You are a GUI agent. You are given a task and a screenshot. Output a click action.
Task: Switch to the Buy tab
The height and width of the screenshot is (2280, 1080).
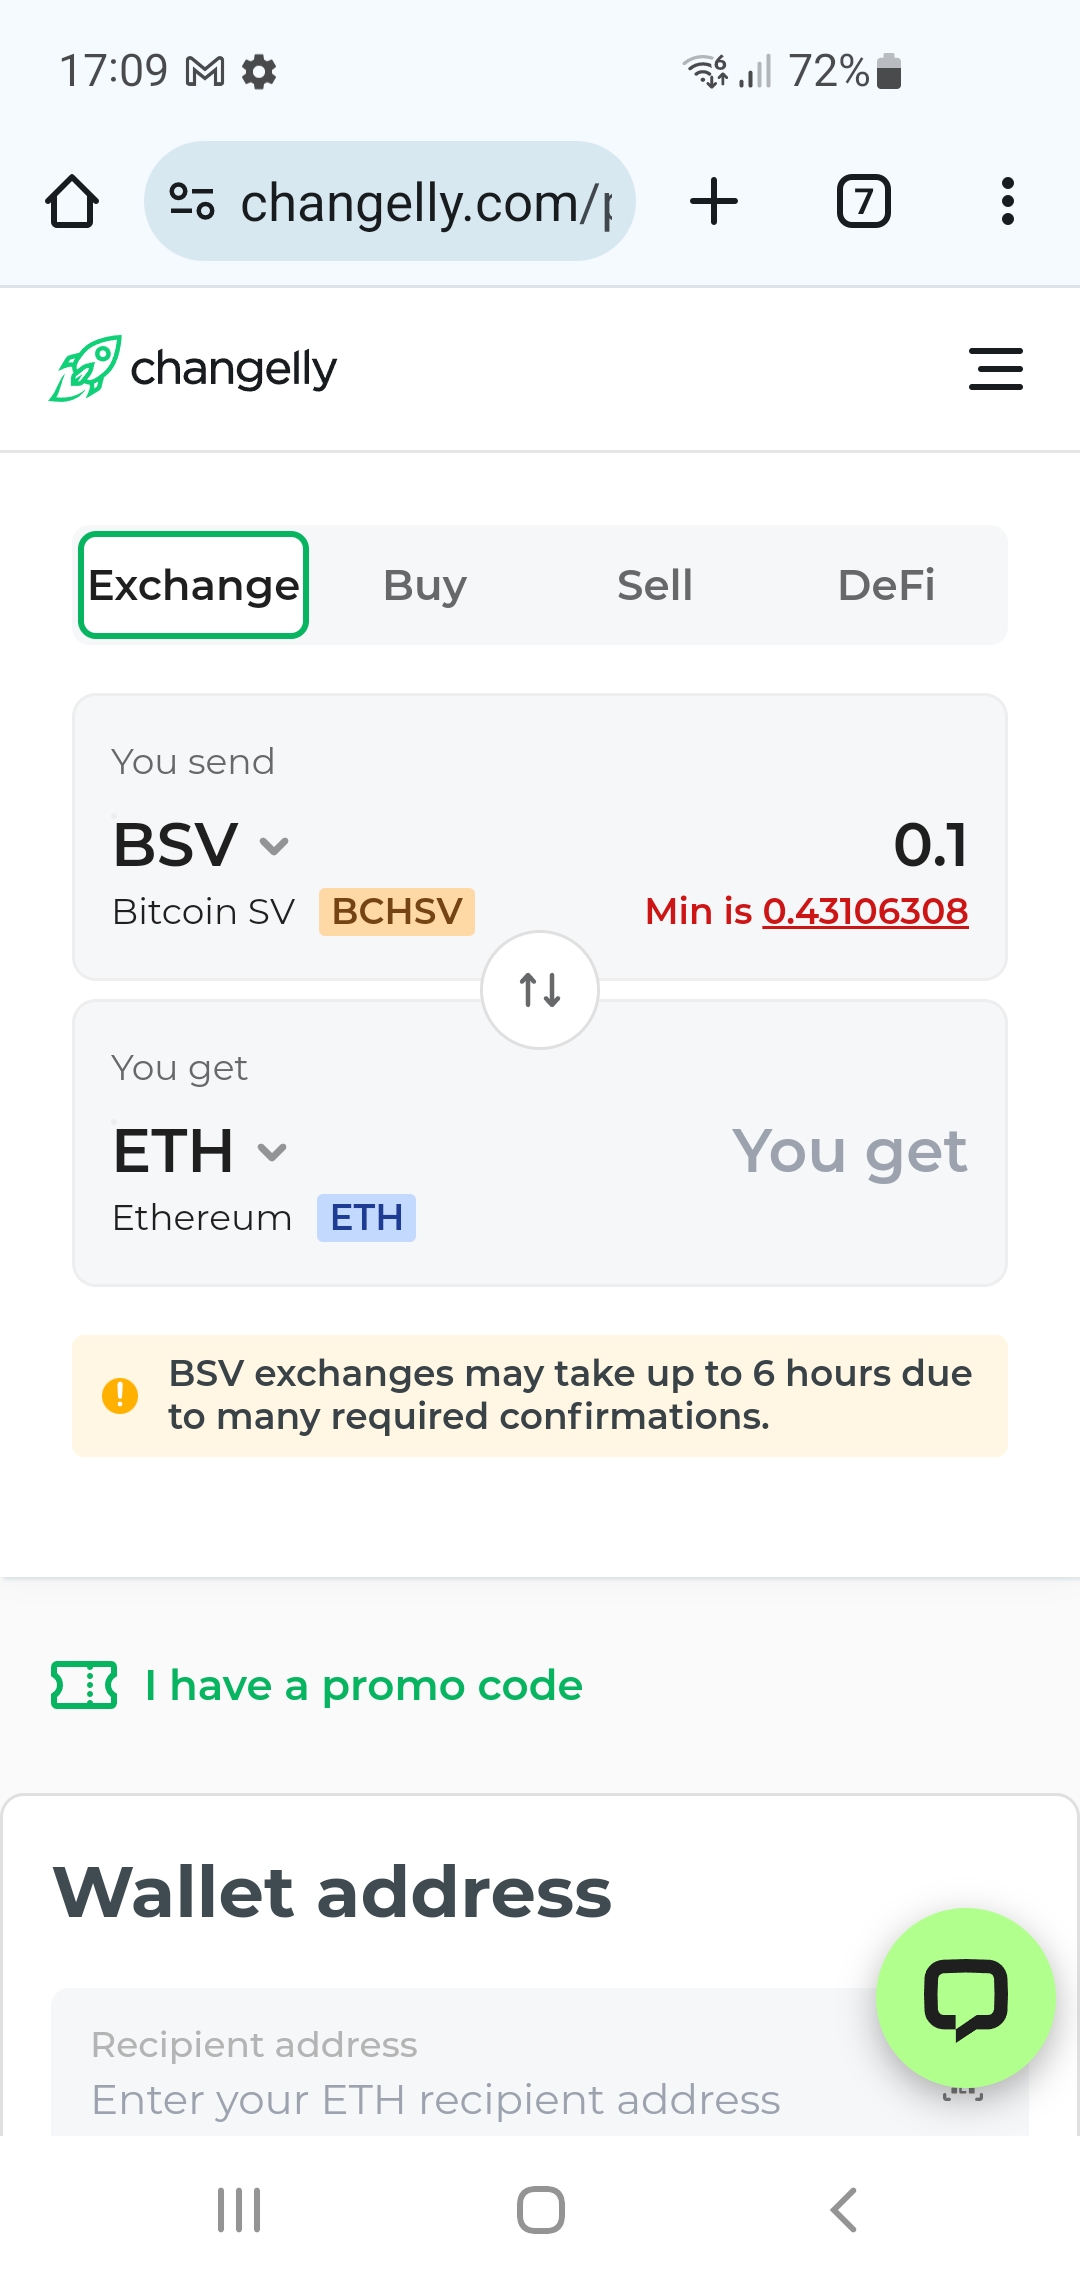pos(425,585)
